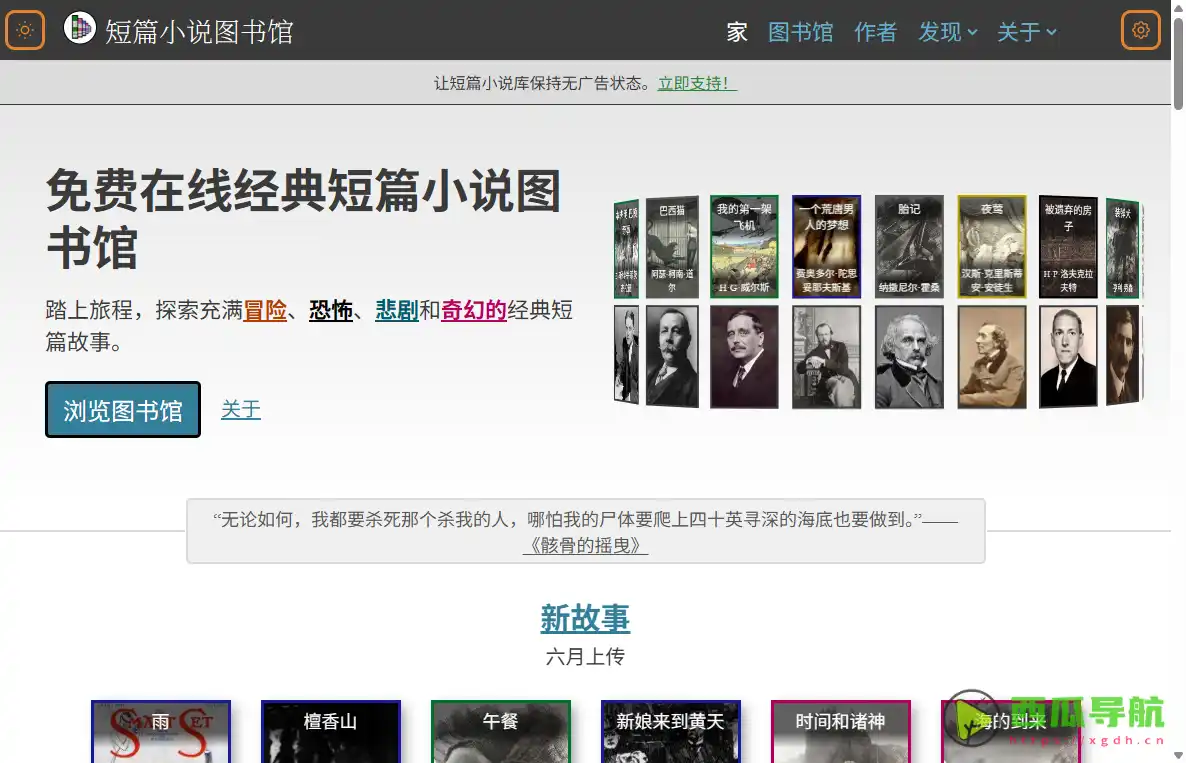
Task: Follow the 恐怖 genre link
Action: 331,310
